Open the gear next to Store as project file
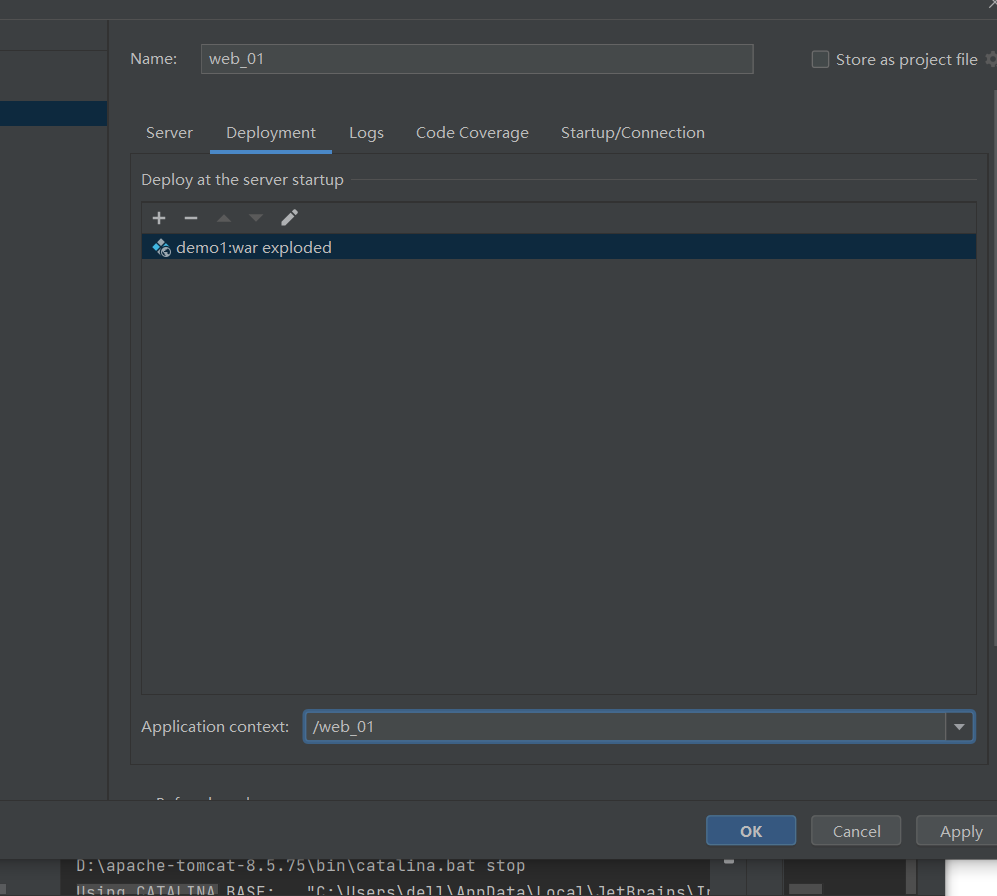 click(x=991, y=59)
